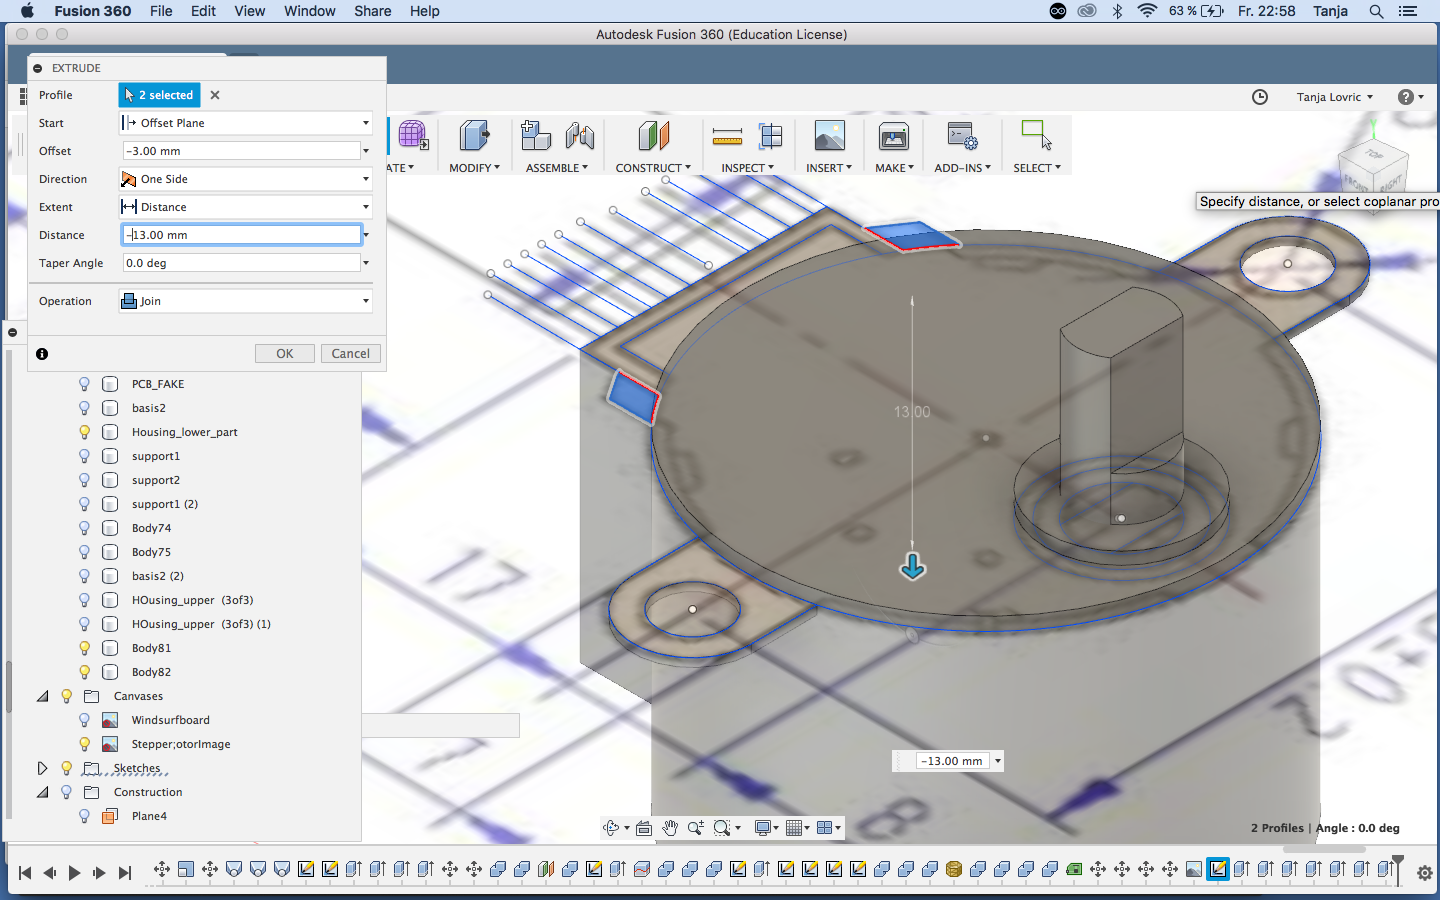Click the info icon in Extrude dialog
The image size is (1440, 900).
pos(42,354)
